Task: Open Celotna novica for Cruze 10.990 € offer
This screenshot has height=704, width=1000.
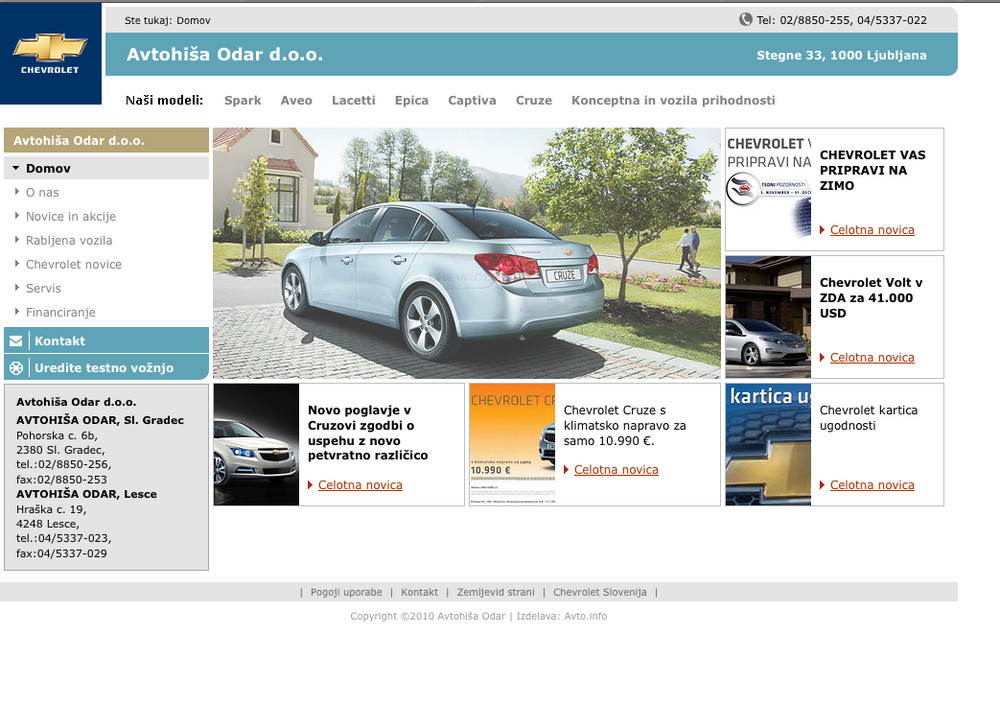Action: pyautogui.click(x=616, y=470)
